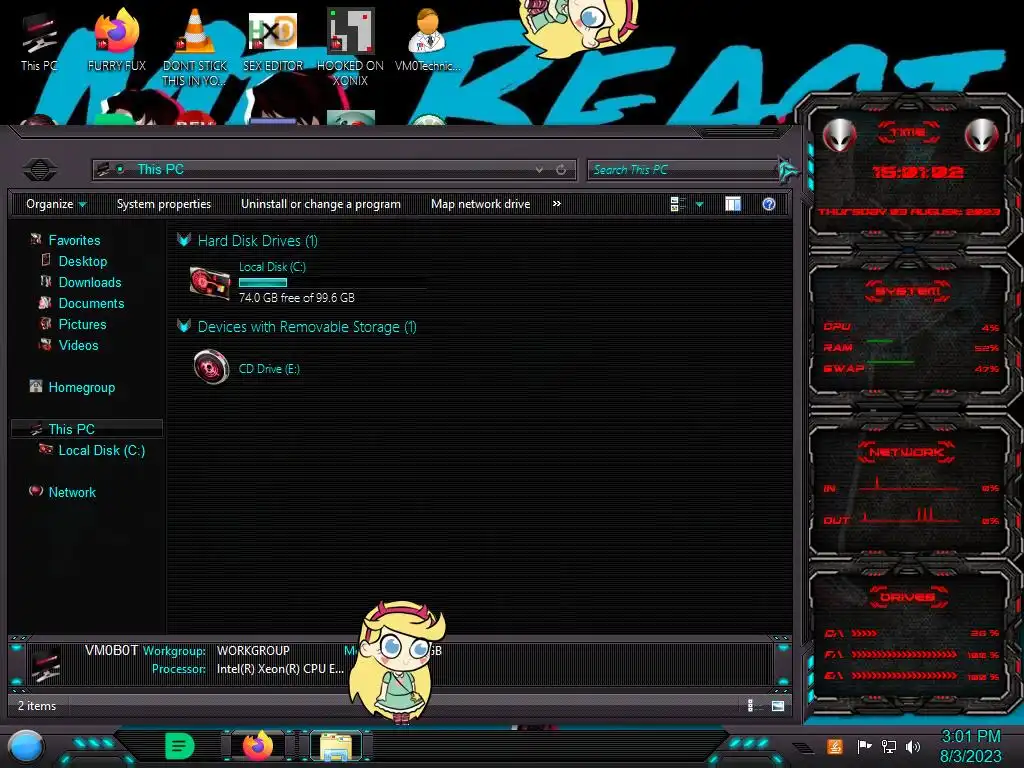Show more toolbar commands chevron
Screen dimensions: 1024x768
pos(556,204)
